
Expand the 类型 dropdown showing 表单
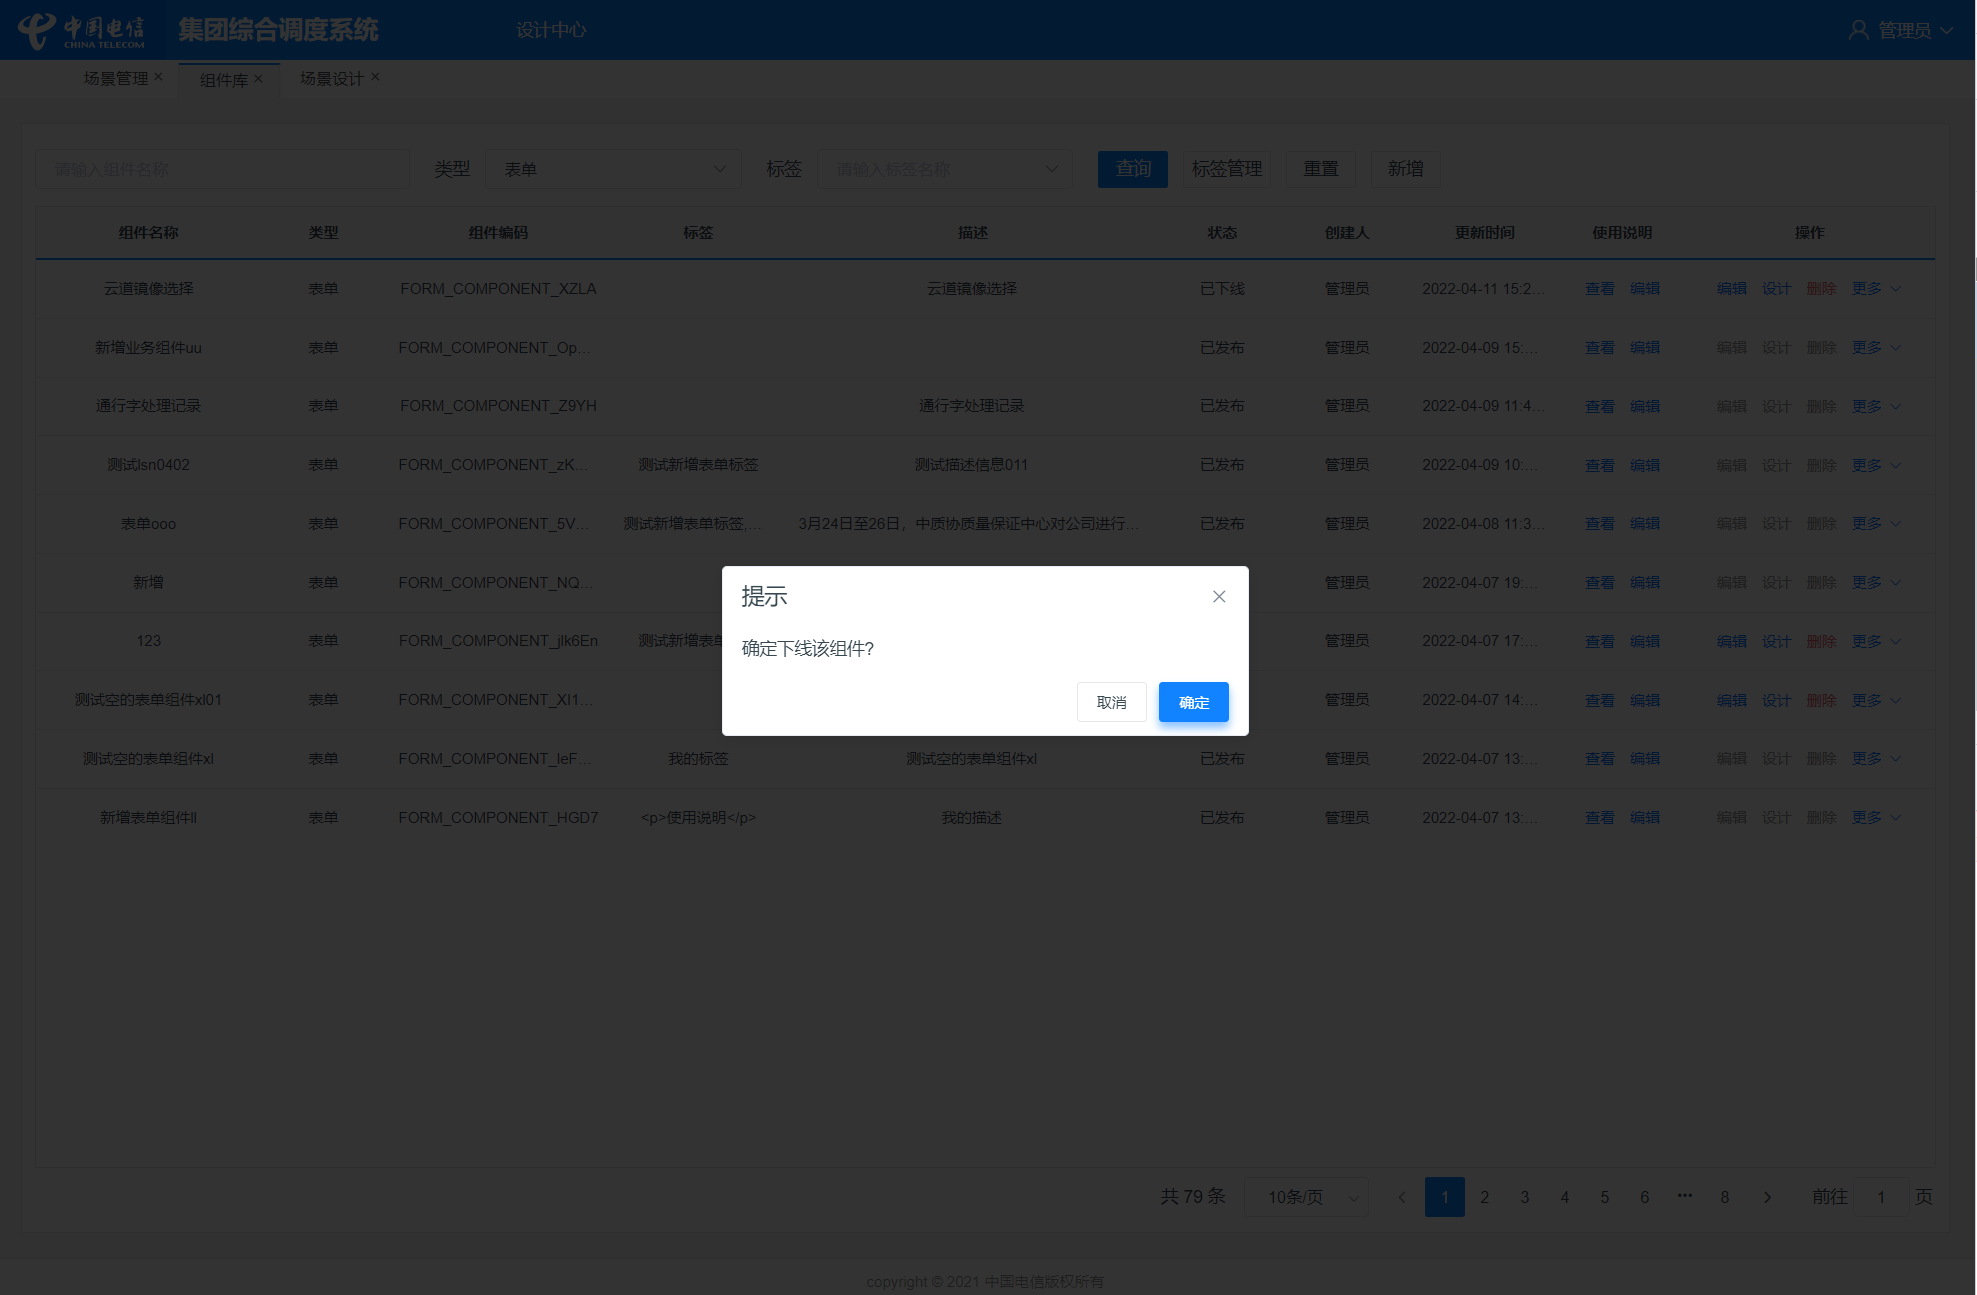coord(613,169)
